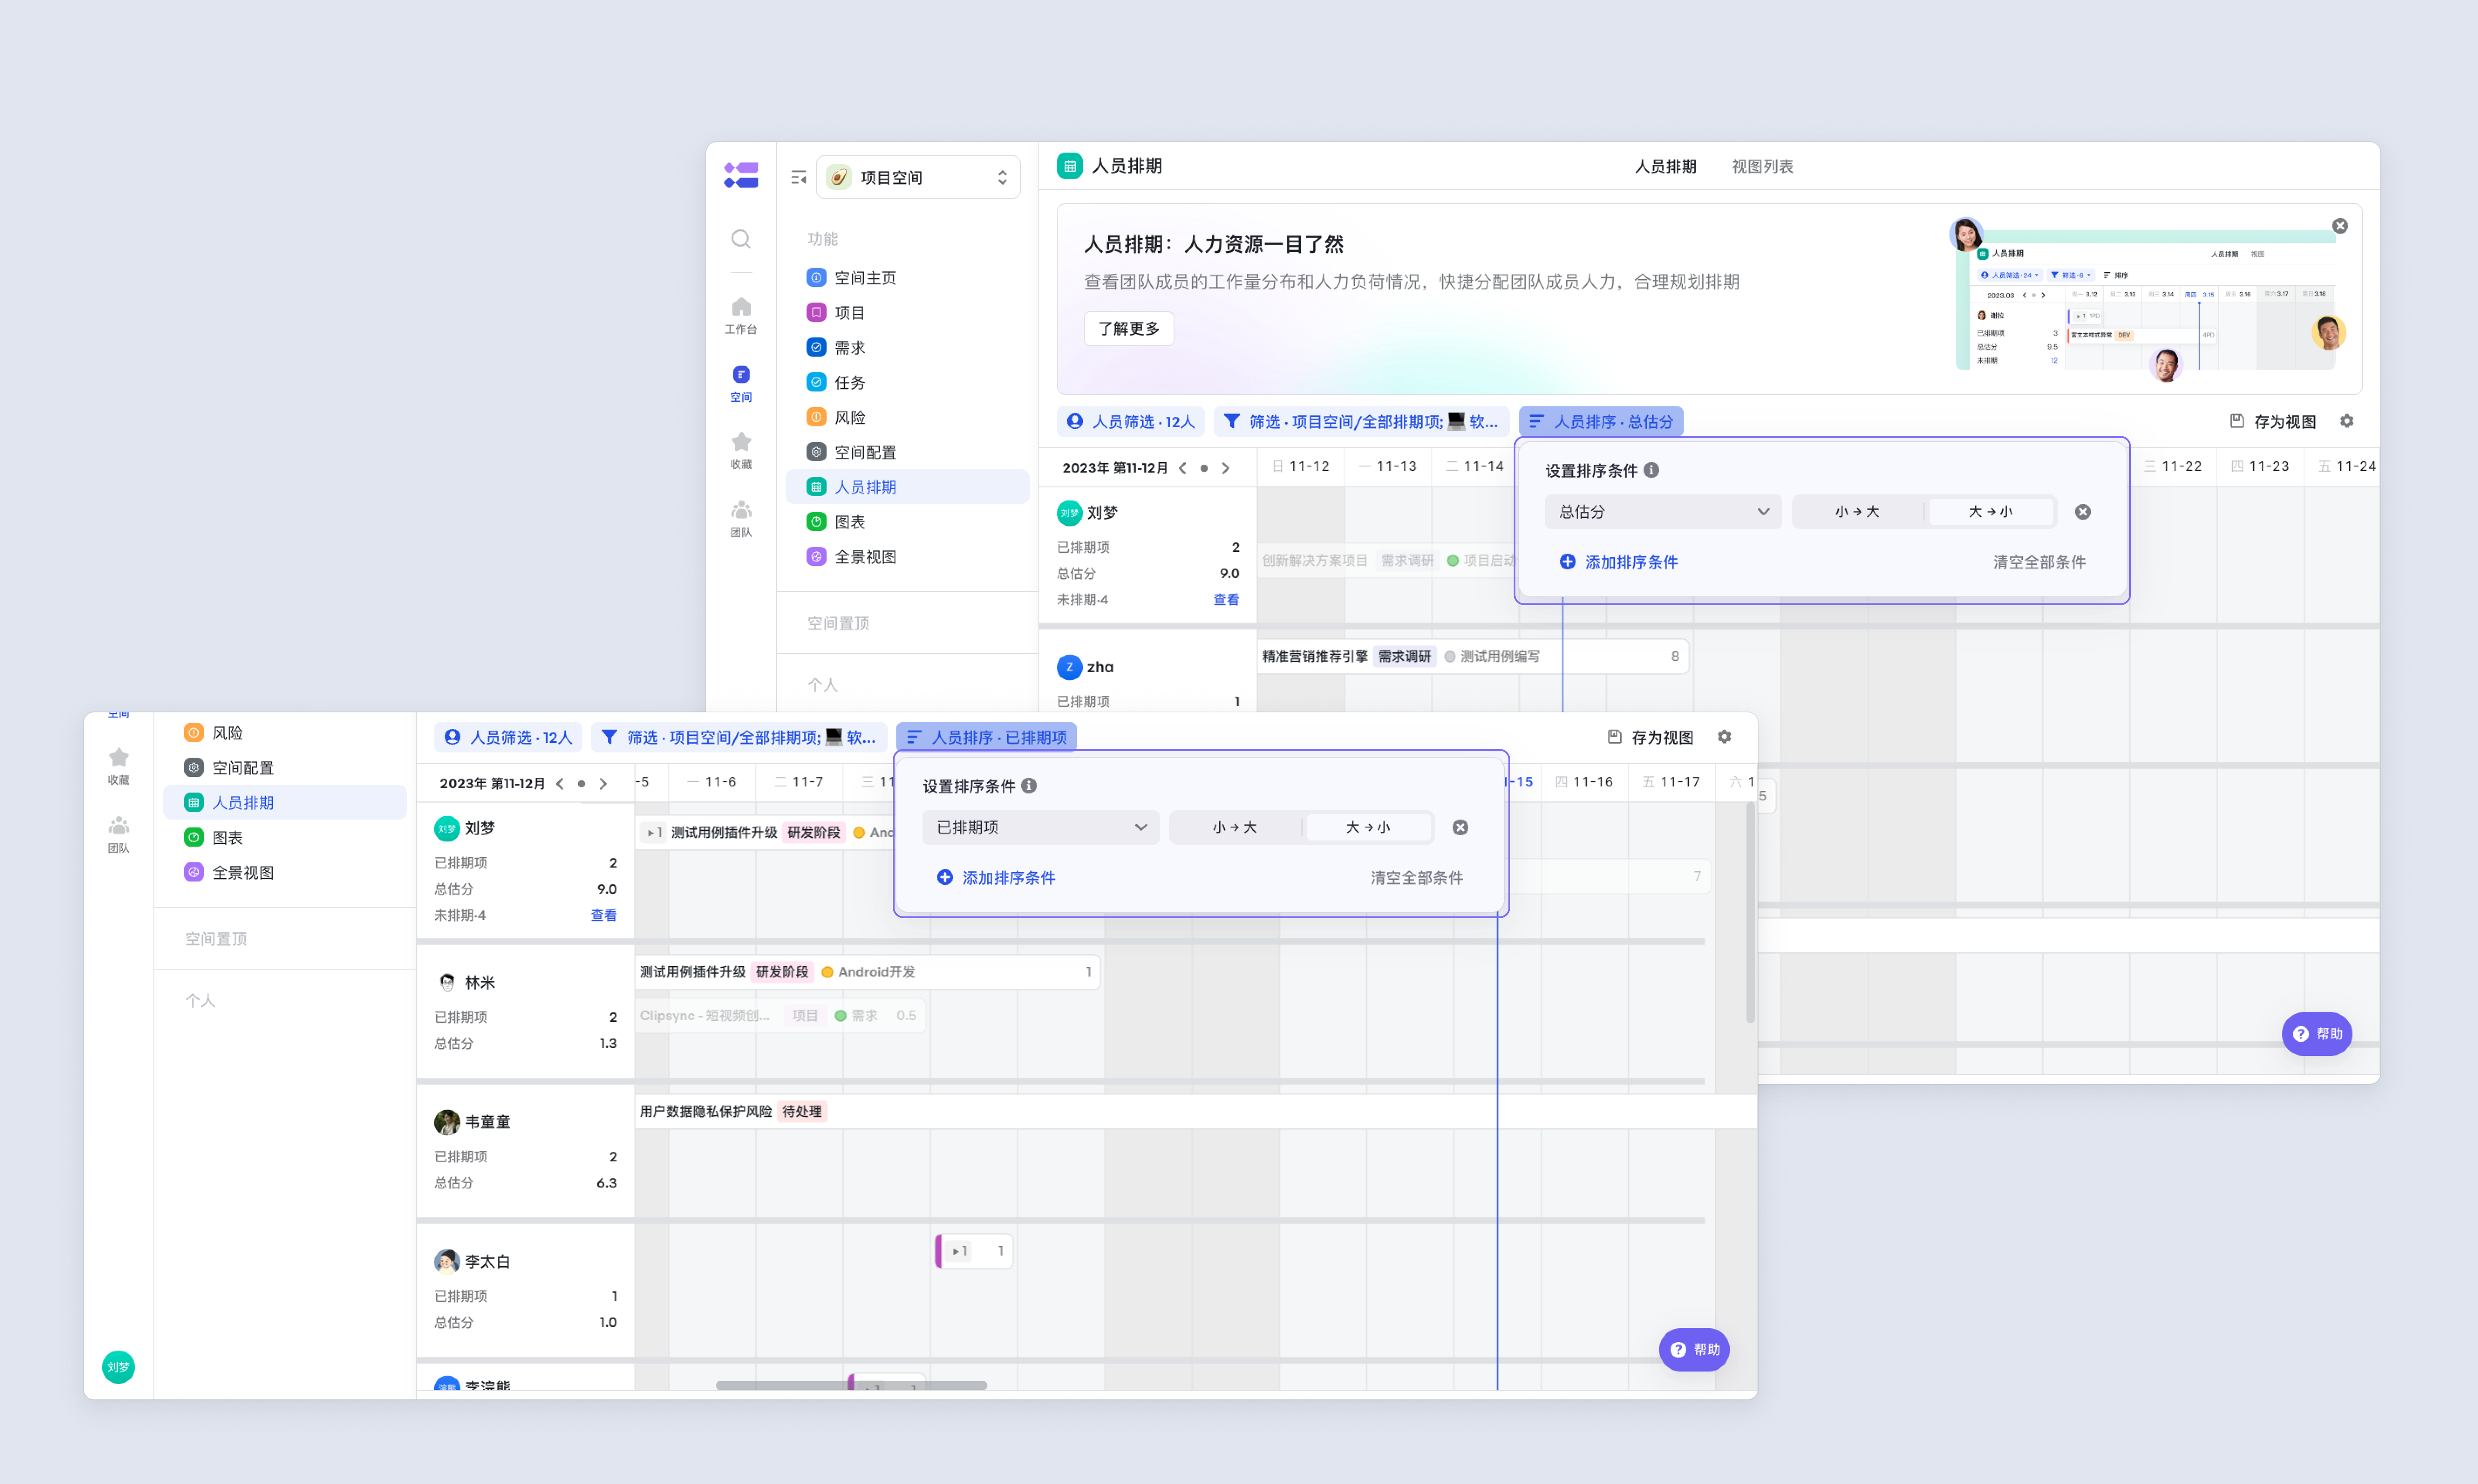Toggle the 人员排序·总估分 sort chip

pos(1601,422)
